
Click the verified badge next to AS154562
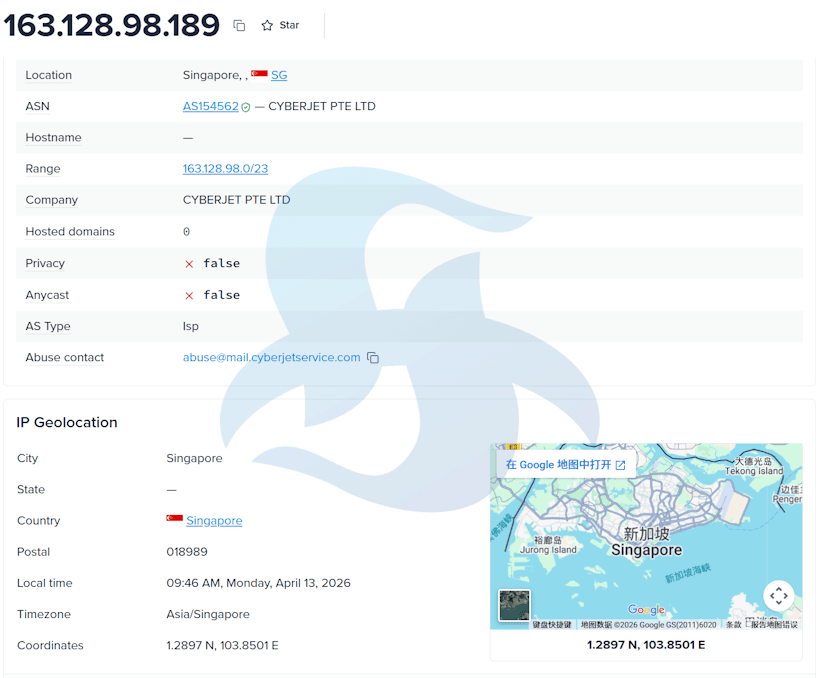(246, 107)
